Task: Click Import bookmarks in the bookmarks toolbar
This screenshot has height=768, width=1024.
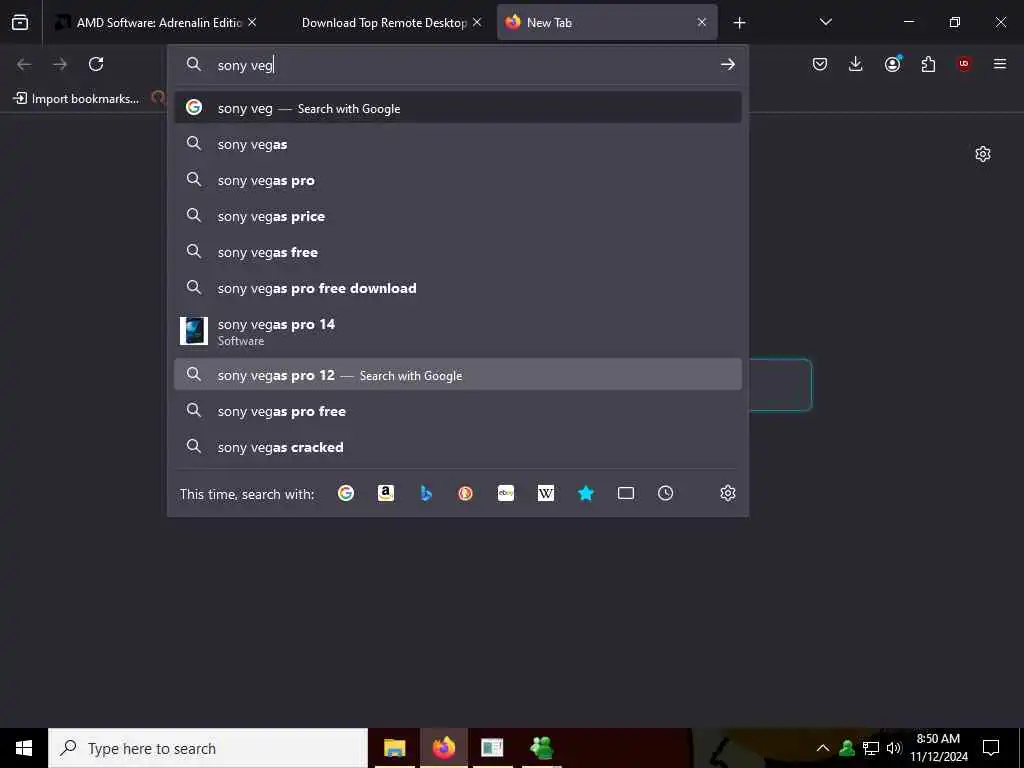Action: coord(76,99)
